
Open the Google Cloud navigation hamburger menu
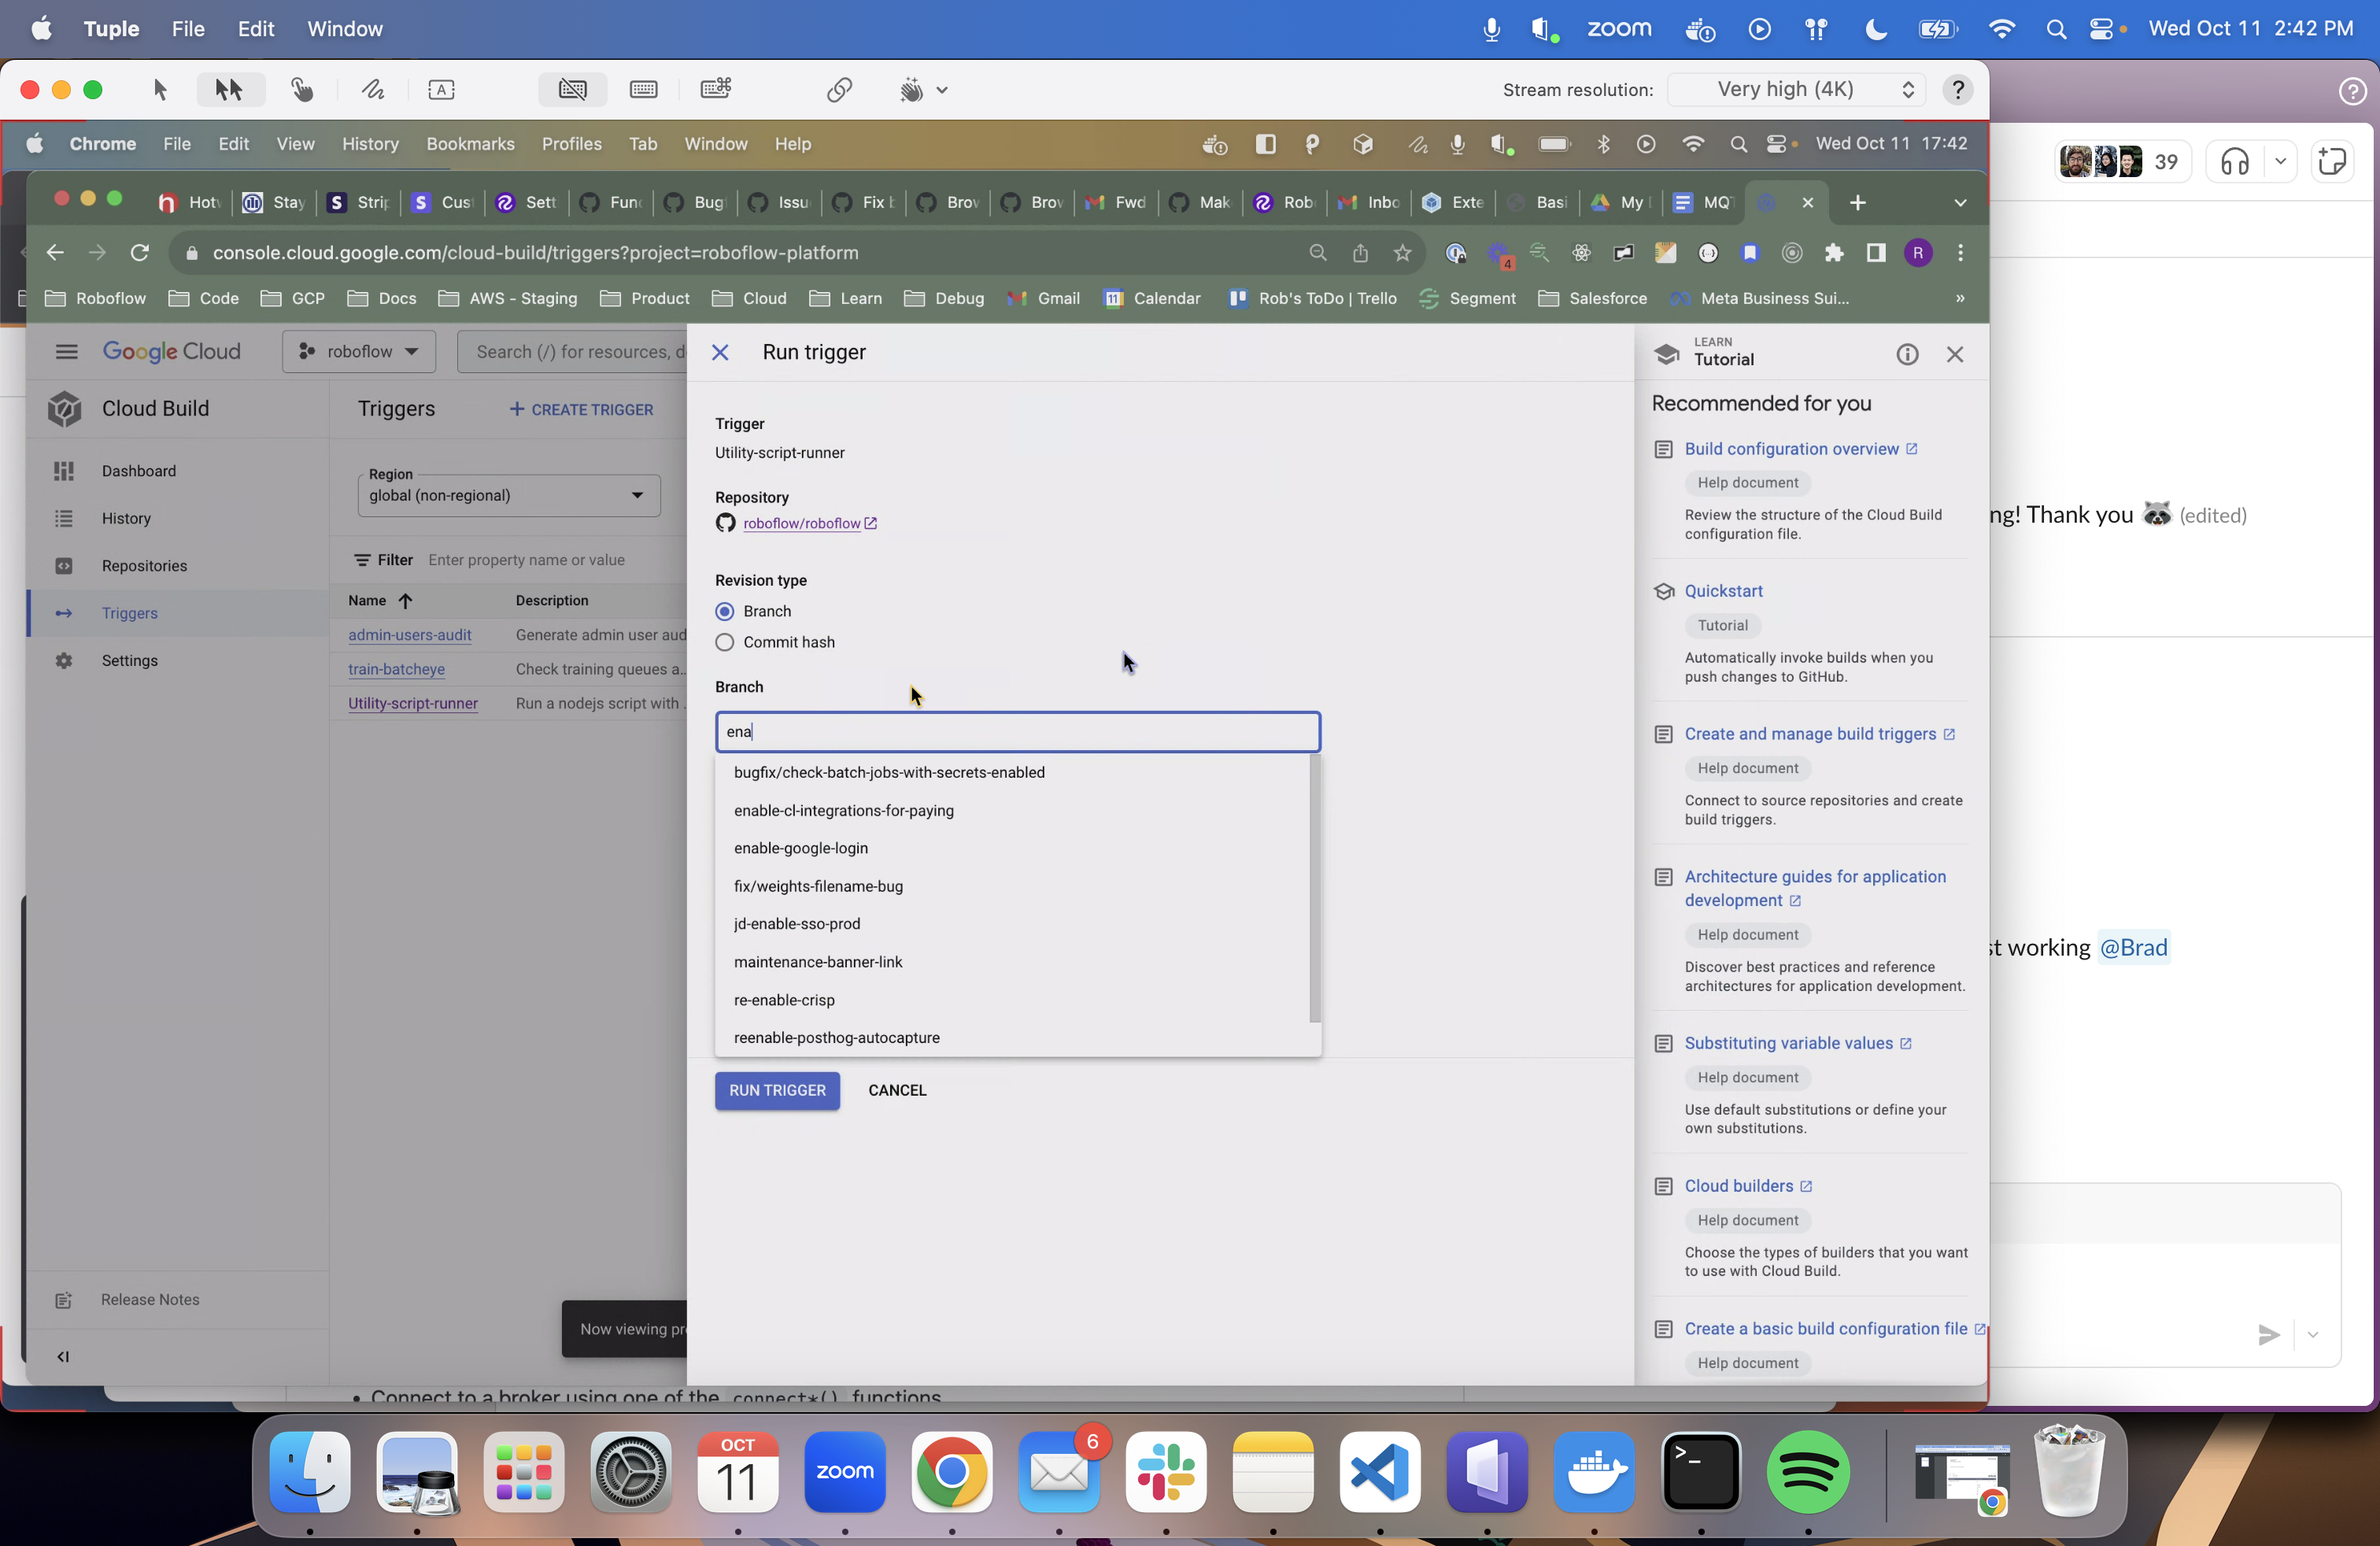(x=67, y=352)
